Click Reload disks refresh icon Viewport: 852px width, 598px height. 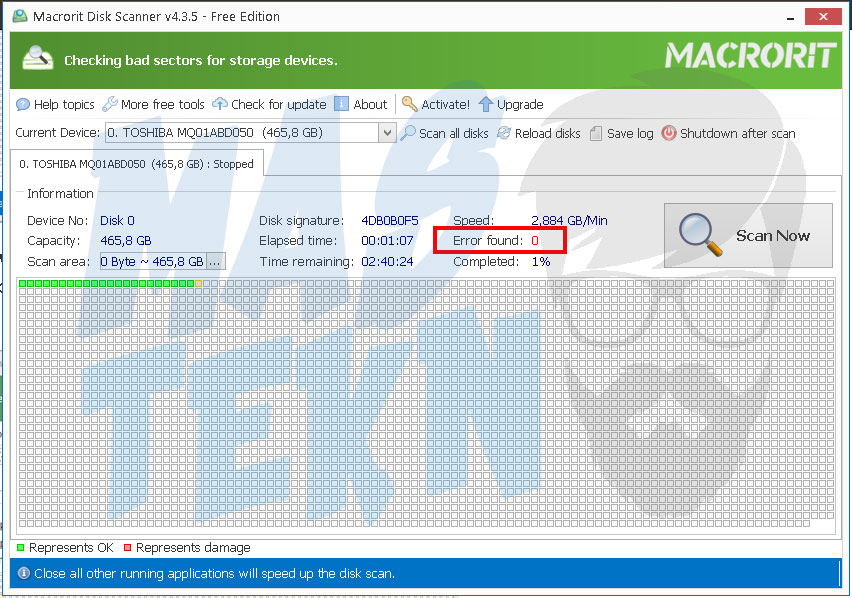click(x=504, y=133)
